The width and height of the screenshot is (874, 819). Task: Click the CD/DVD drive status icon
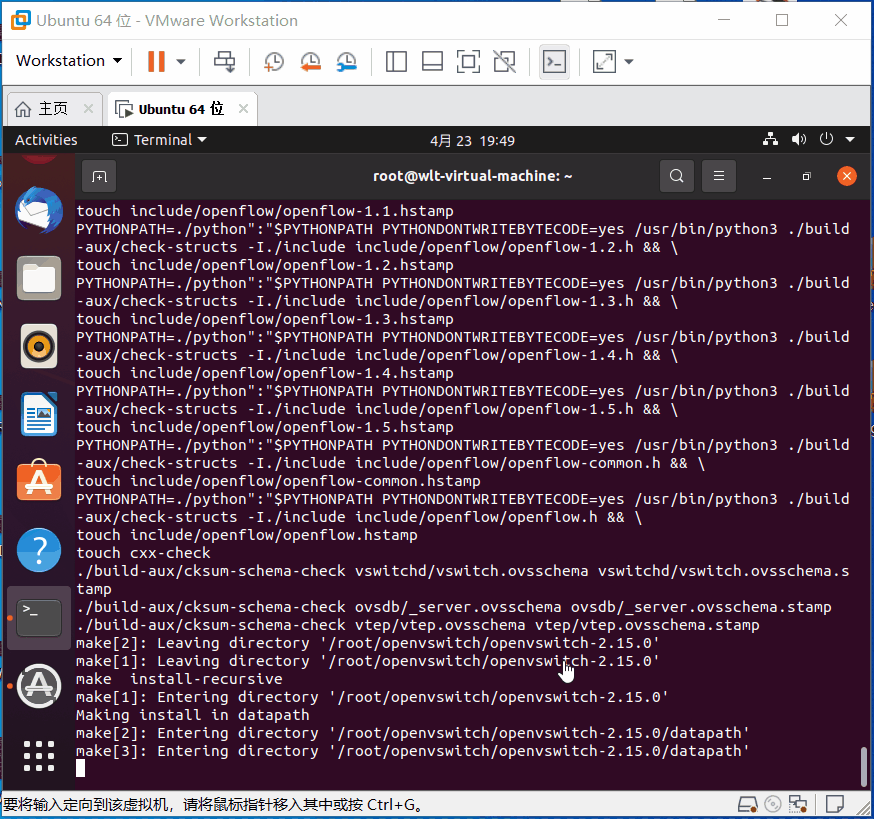point(773,805)
